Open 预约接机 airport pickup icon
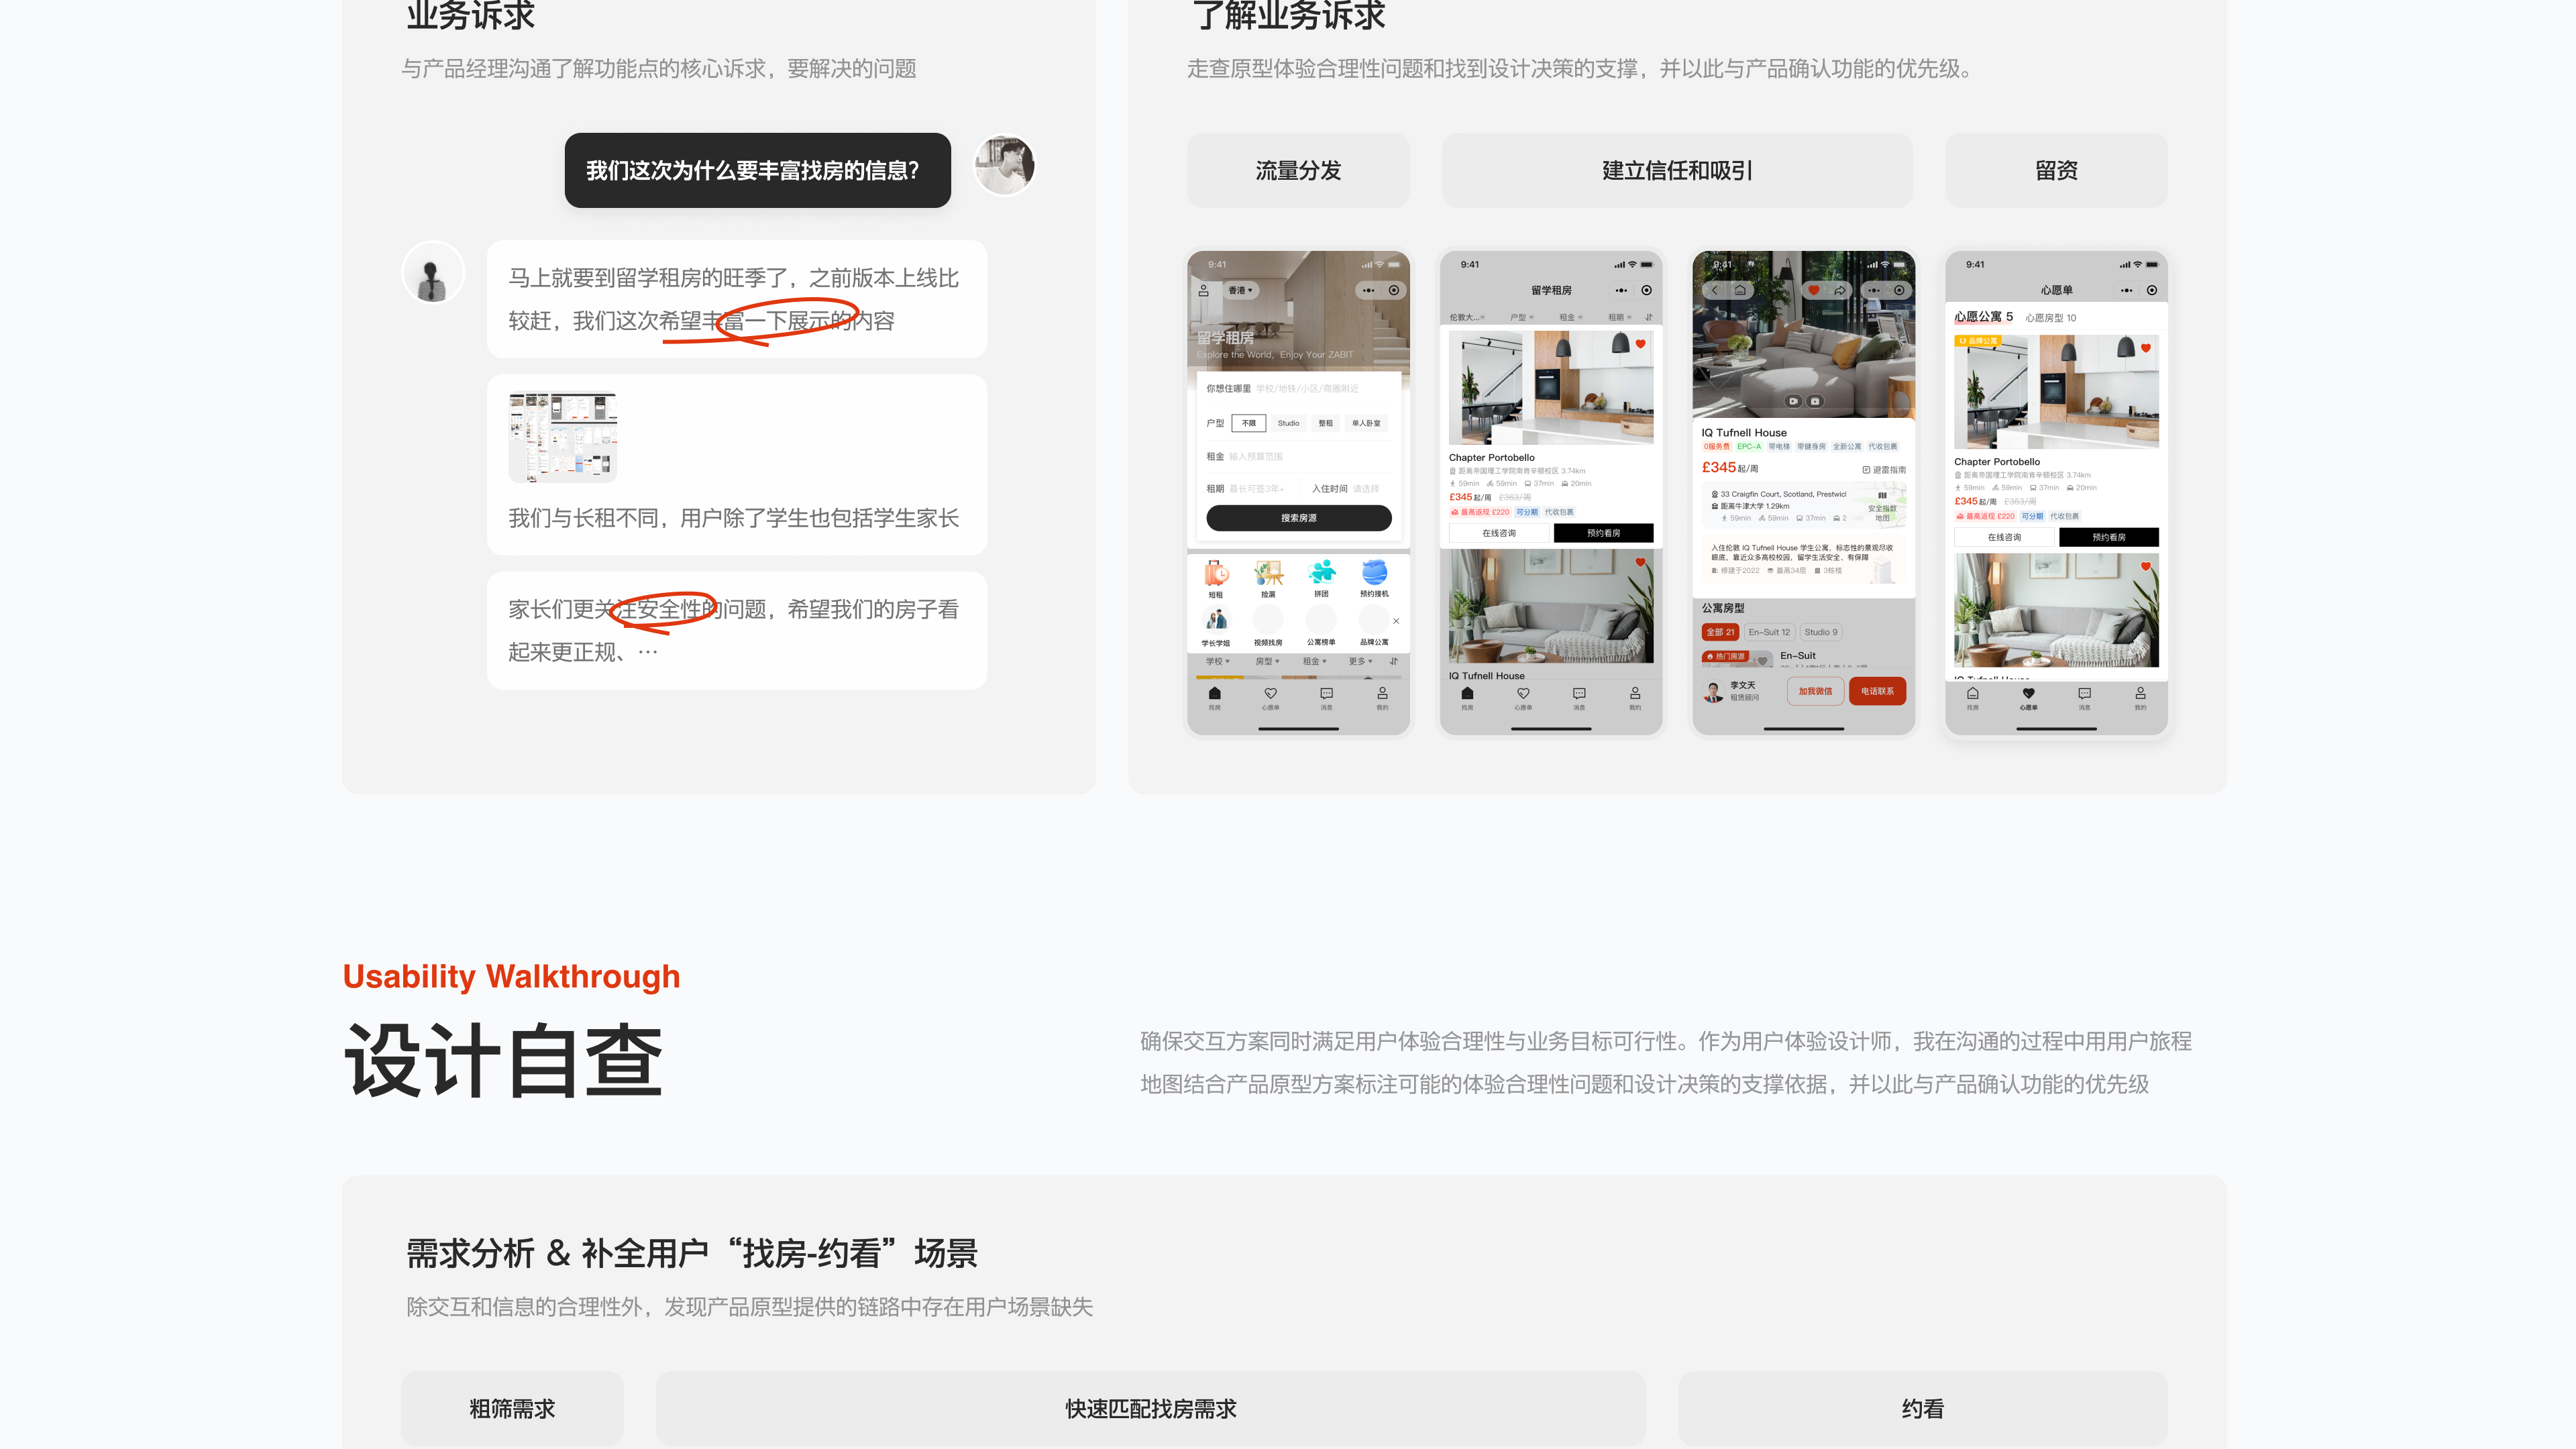Screen dimensions: 2576x1449 pos(1374,572)
